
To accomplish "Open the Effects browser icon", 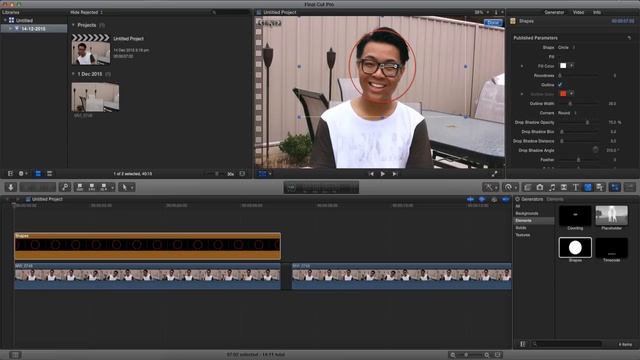I will (527, 187).
